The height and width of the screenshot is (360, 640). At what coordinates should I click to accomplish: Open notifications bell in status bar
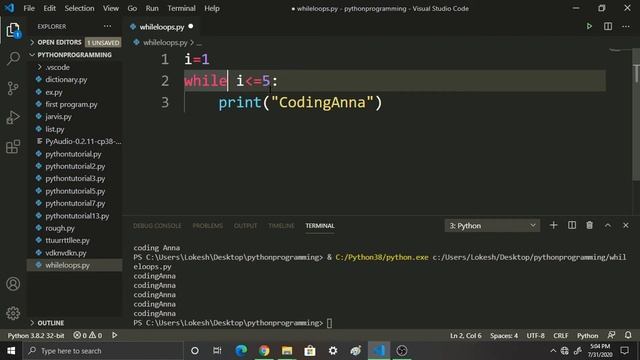[628, 335]
